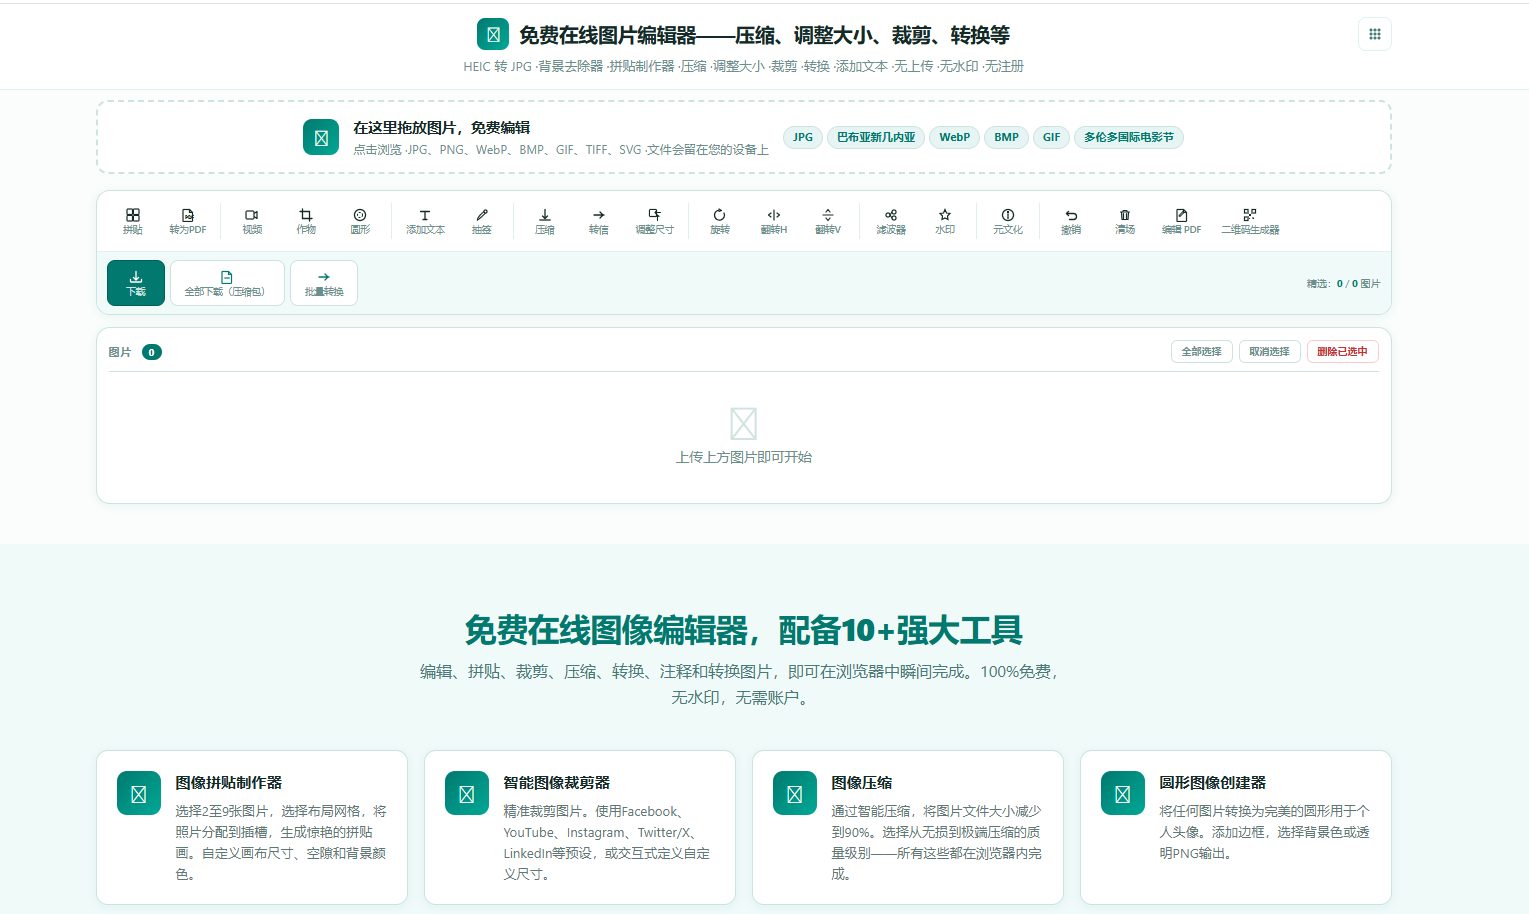Click the 清场 clear trash tool
This screenshot has width=1529, height=914.
(x=1125, y=221)
